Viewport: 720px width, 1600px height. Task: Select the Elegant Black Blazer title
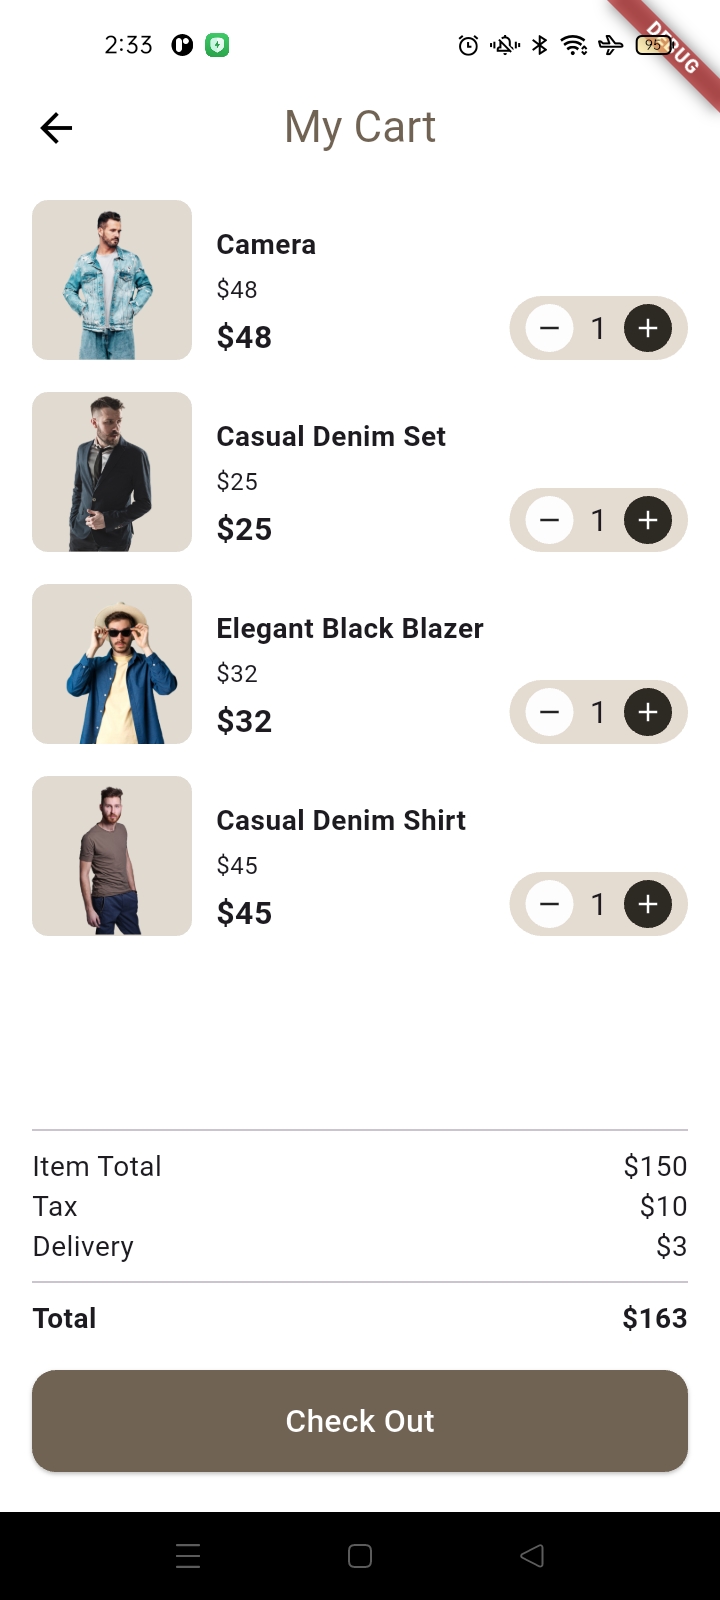350,628
